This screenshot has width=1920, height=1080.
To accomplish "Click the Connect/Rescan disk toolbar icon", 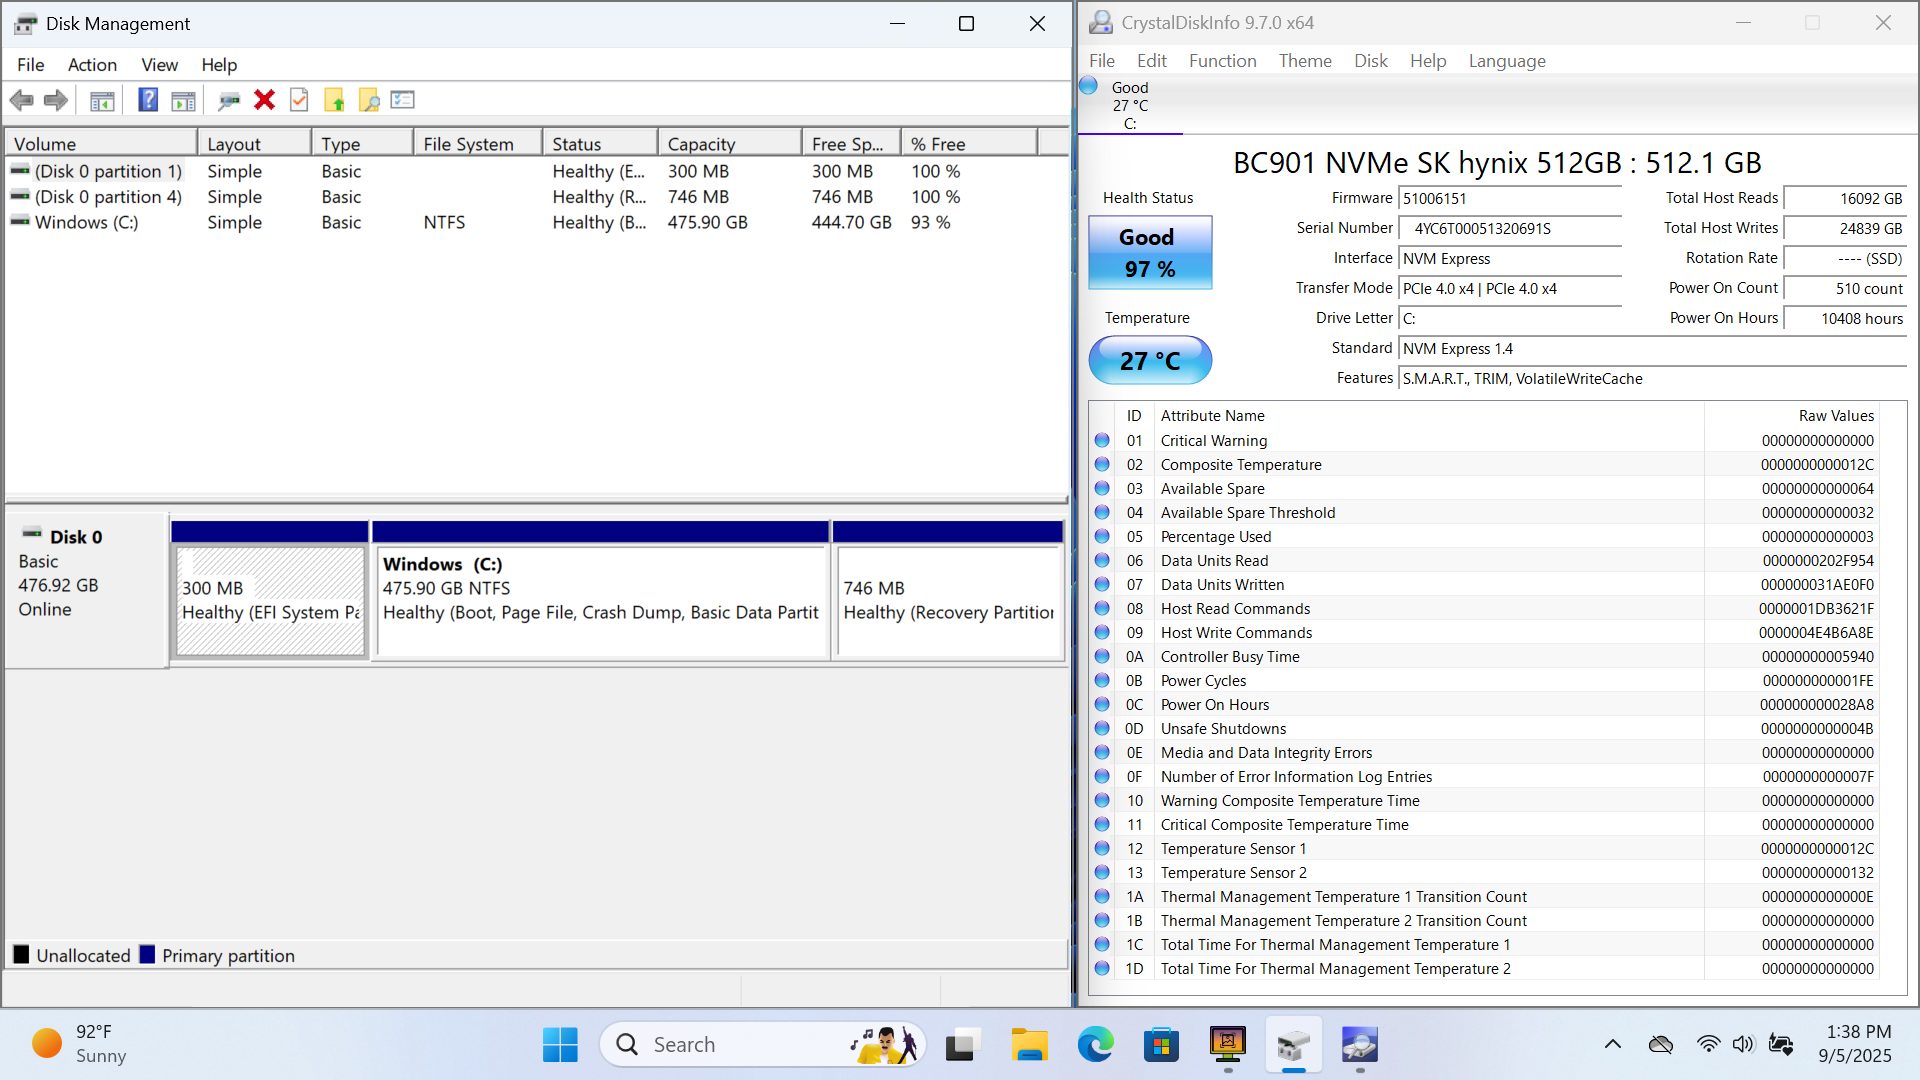I will click(229, 100).
